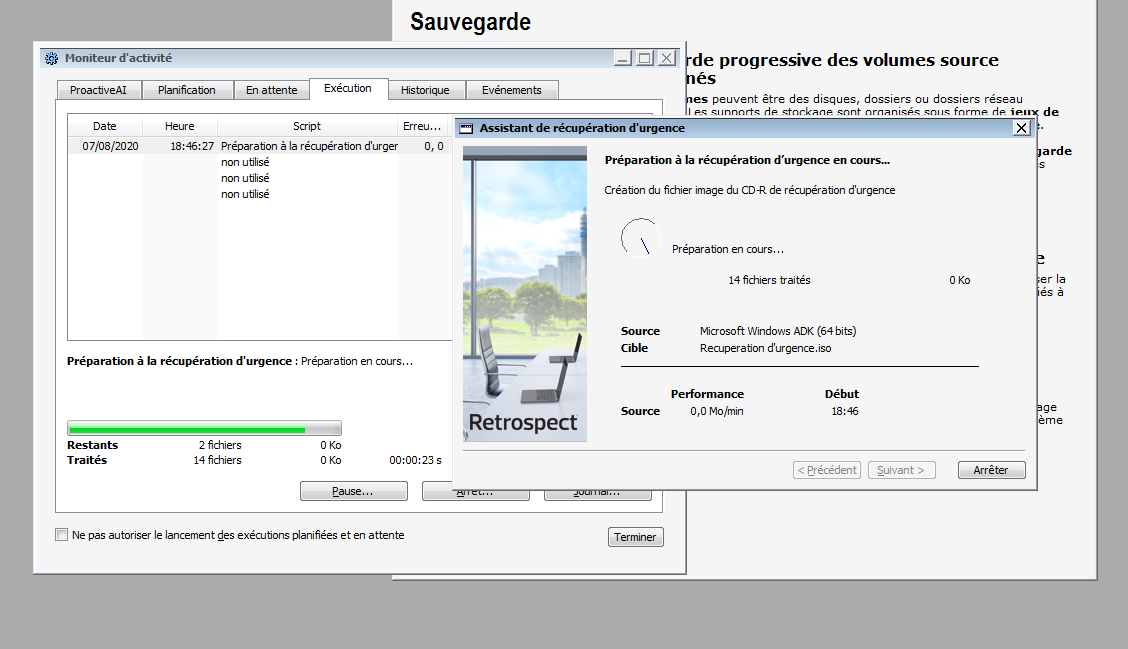Select the En attente tab

click(272, 90)
